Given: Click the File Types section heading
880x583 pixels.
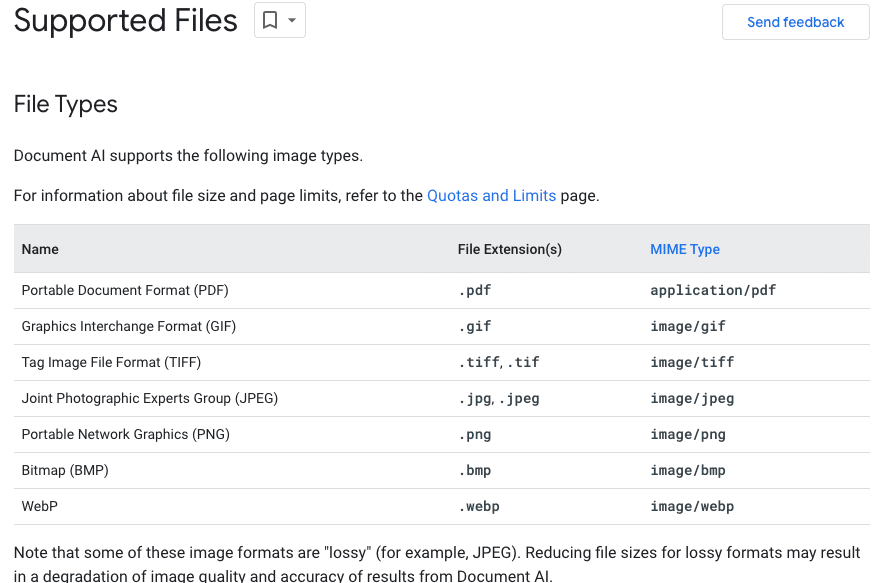Looking at the screenshot, I should click(x=66, y=104).
